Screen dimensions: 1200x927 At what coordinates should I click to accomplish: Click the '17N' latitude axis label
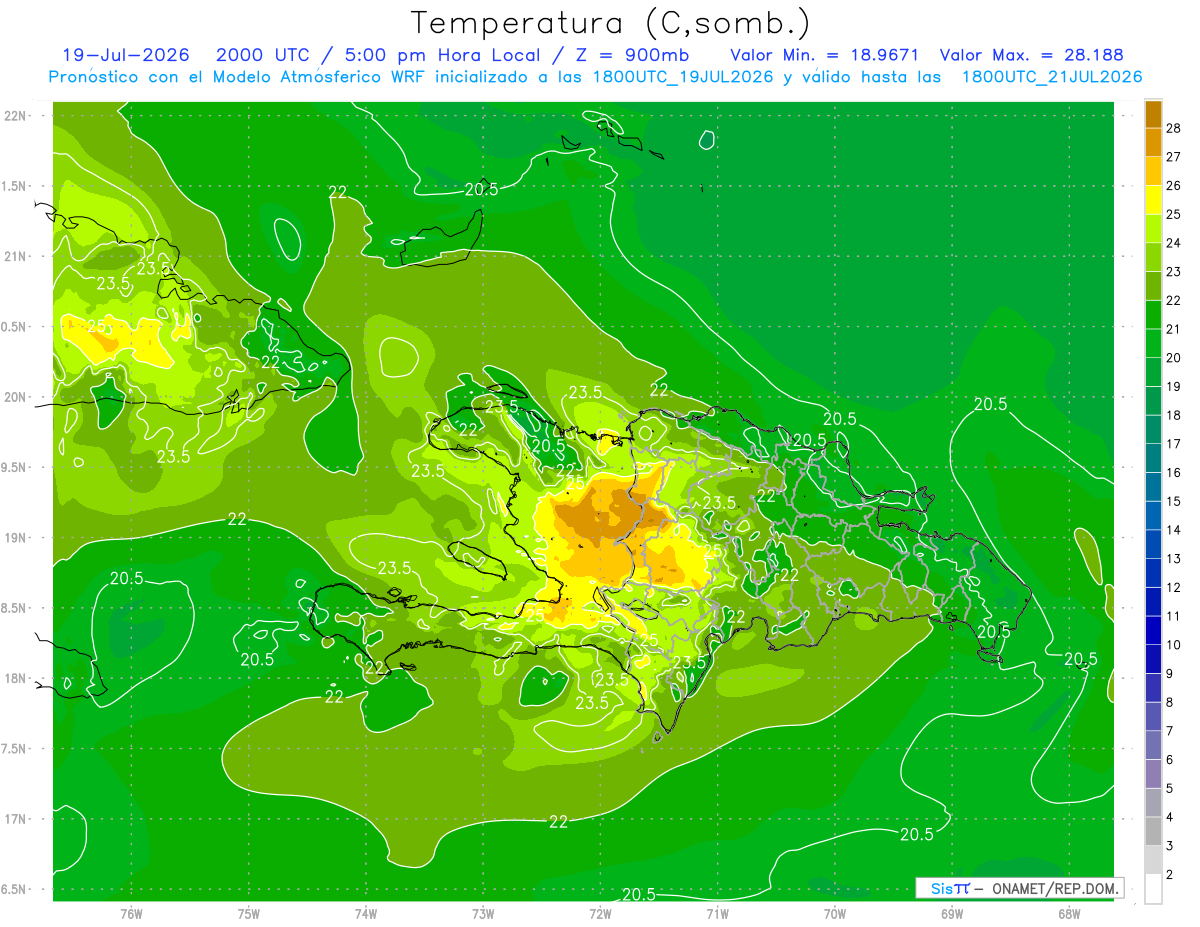pos(16,819)
